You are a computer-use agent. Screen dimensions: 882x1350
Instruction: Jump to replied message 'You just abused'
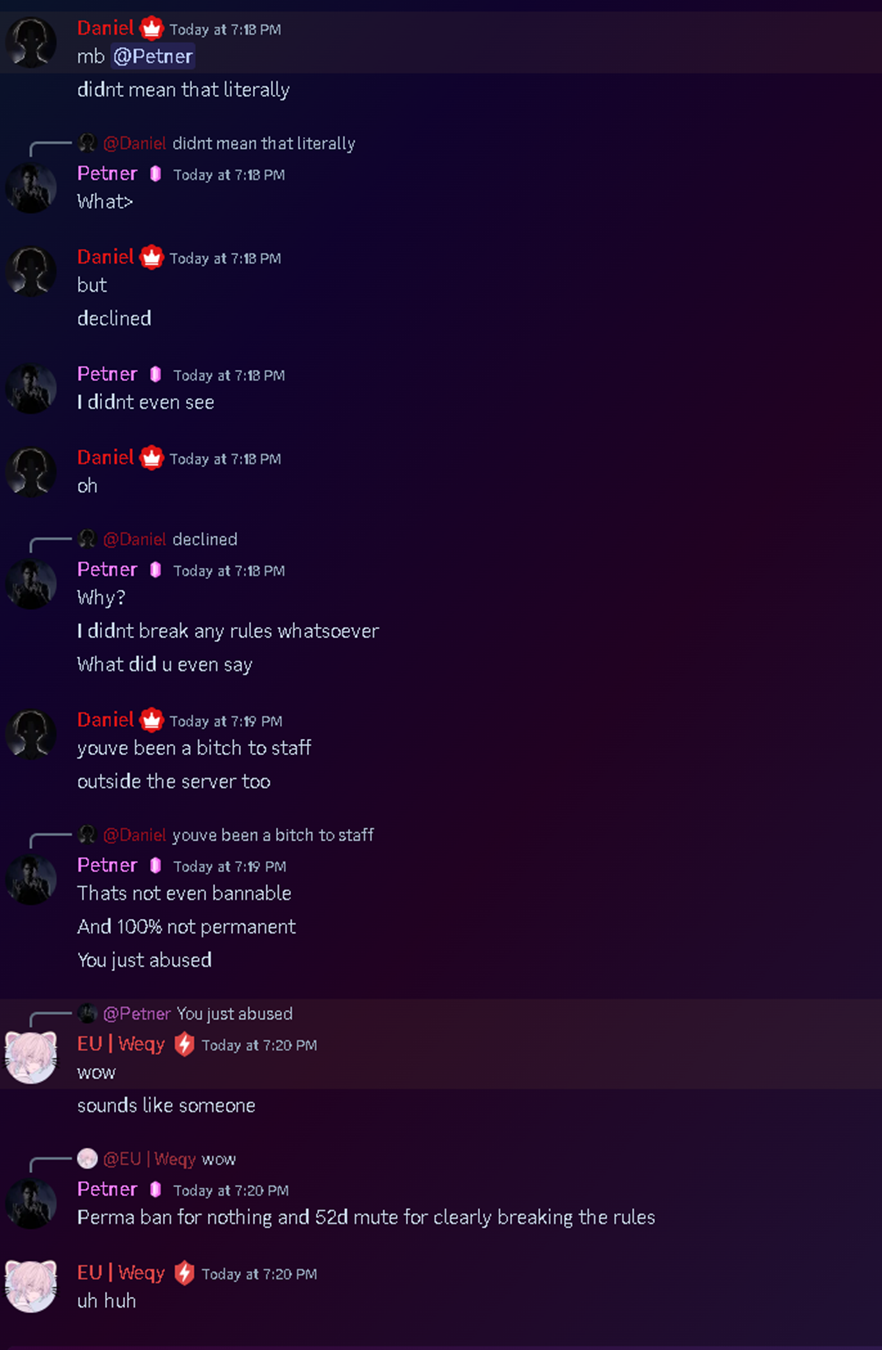coord(235,1013)
